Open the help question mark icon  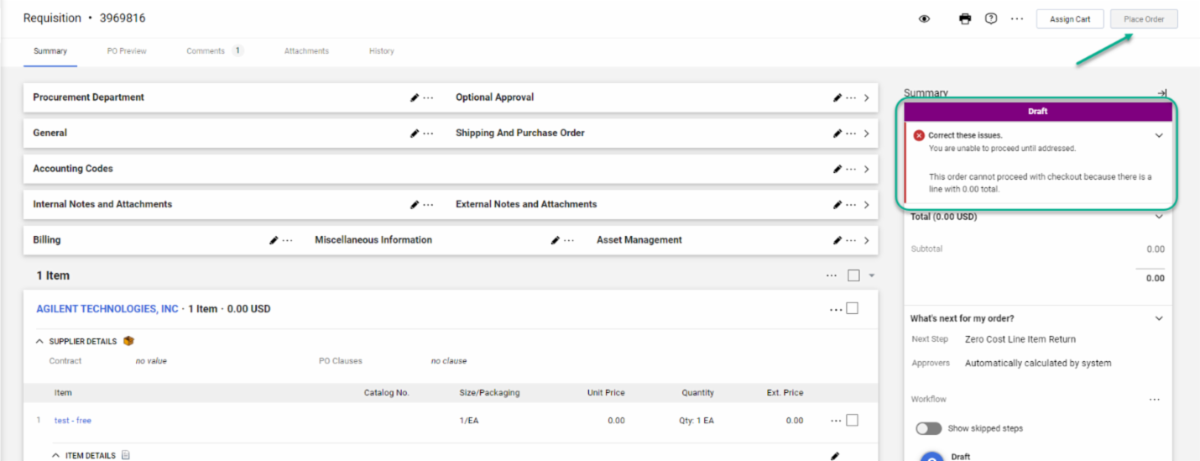(991, 19)
